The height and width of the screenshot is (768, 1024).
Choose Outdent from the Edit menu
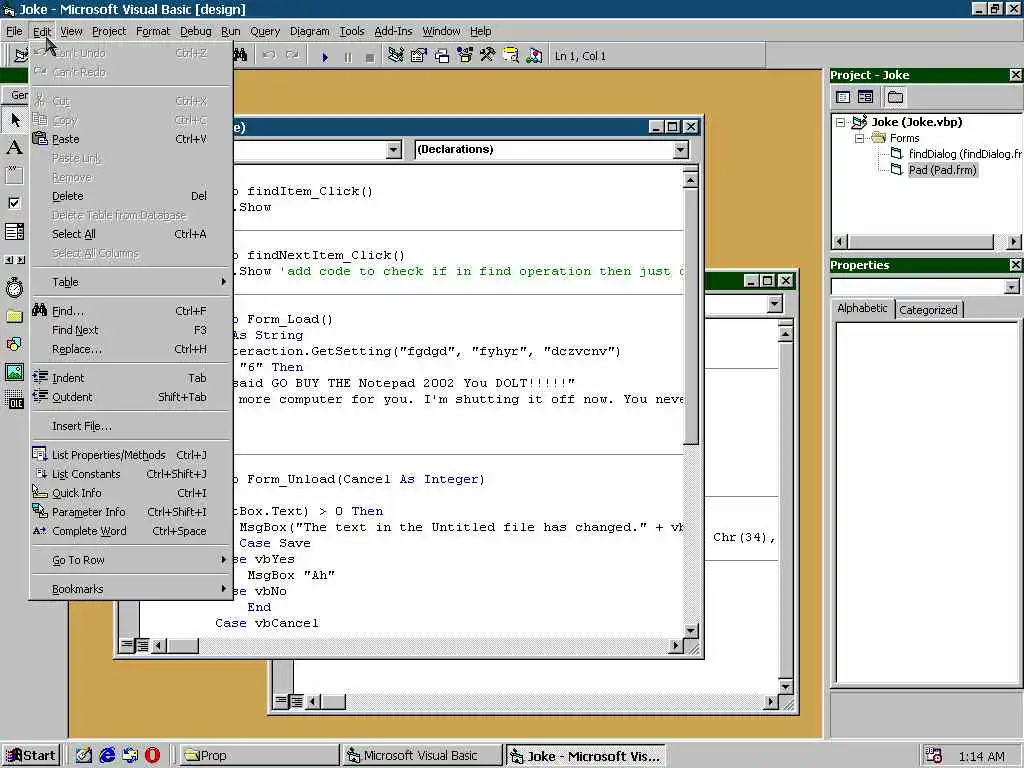coord(131,396)
